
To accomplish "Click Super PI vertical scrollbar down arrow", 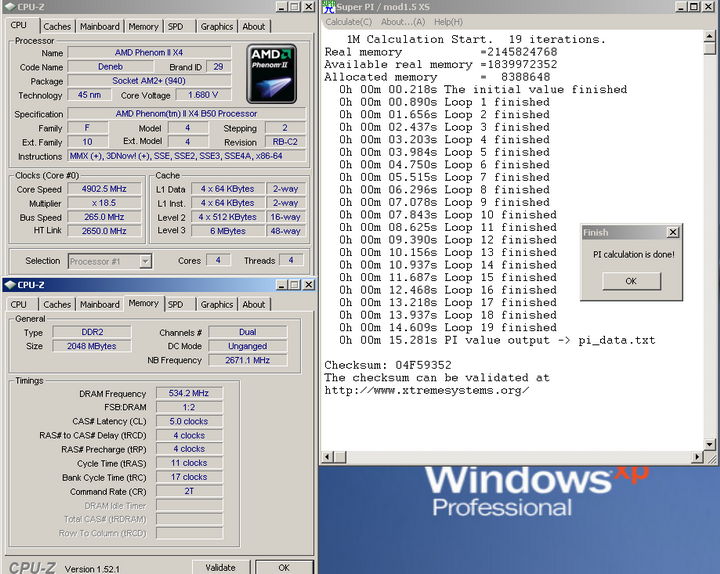I will [709, 444].
